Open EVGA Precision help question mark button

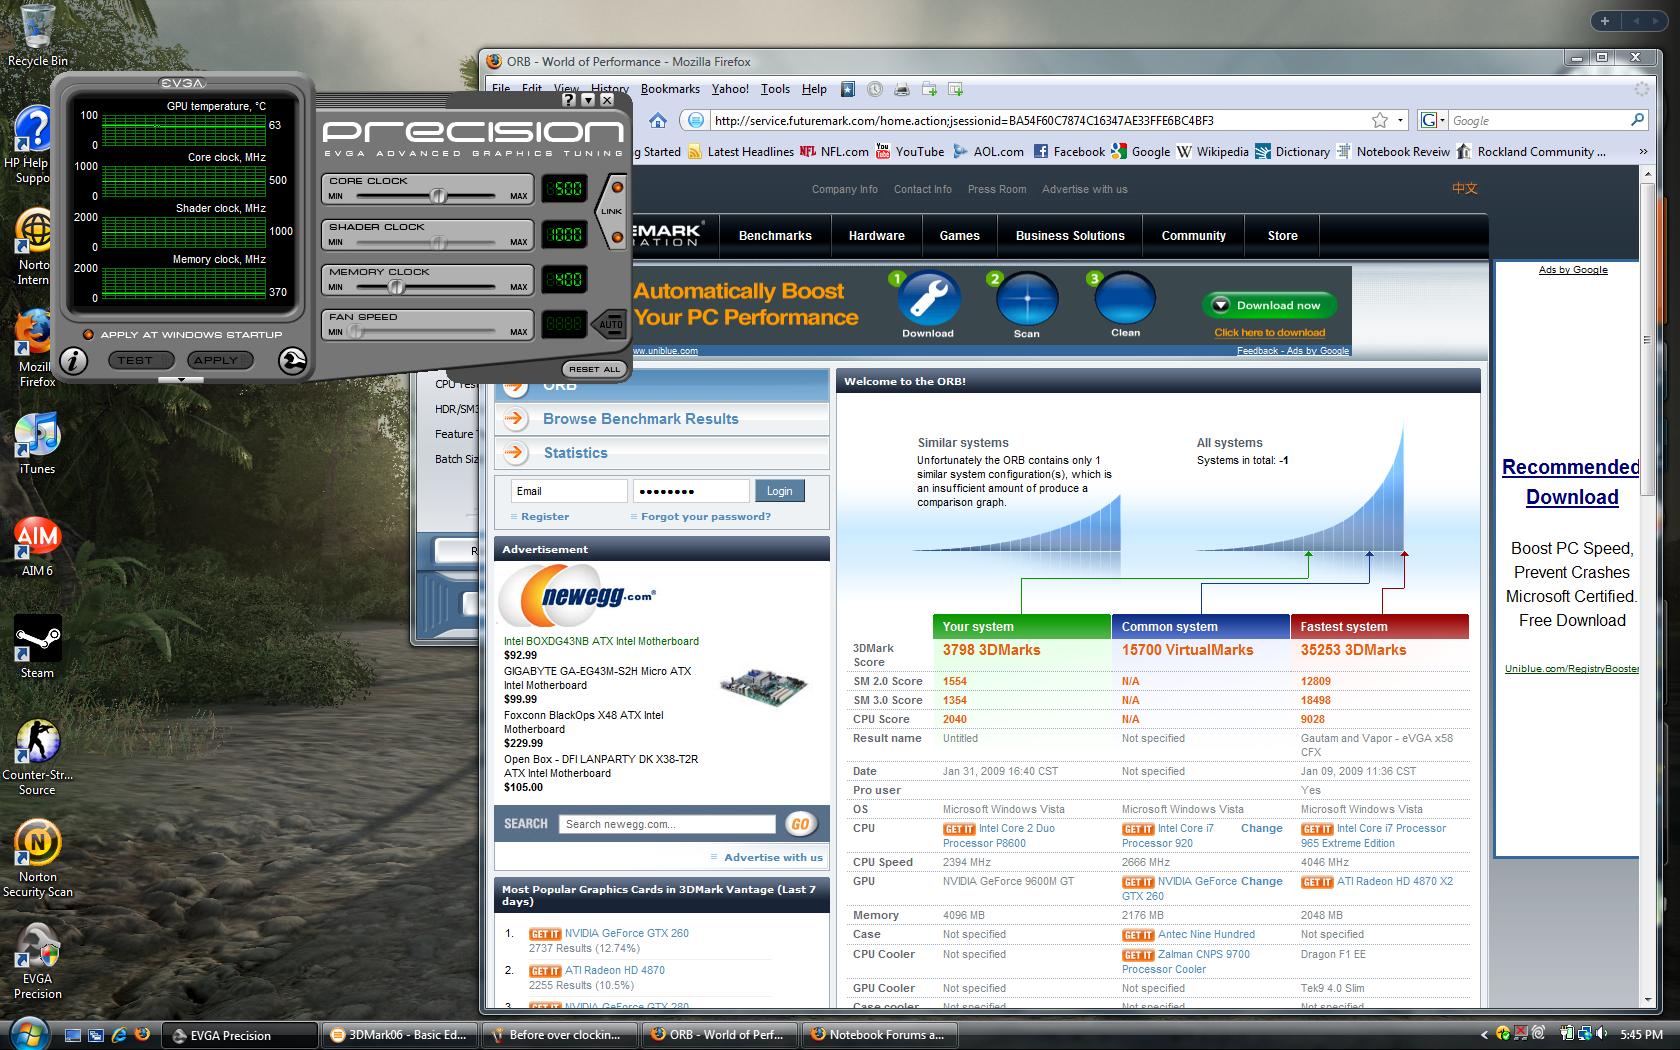tap(569, 100)
